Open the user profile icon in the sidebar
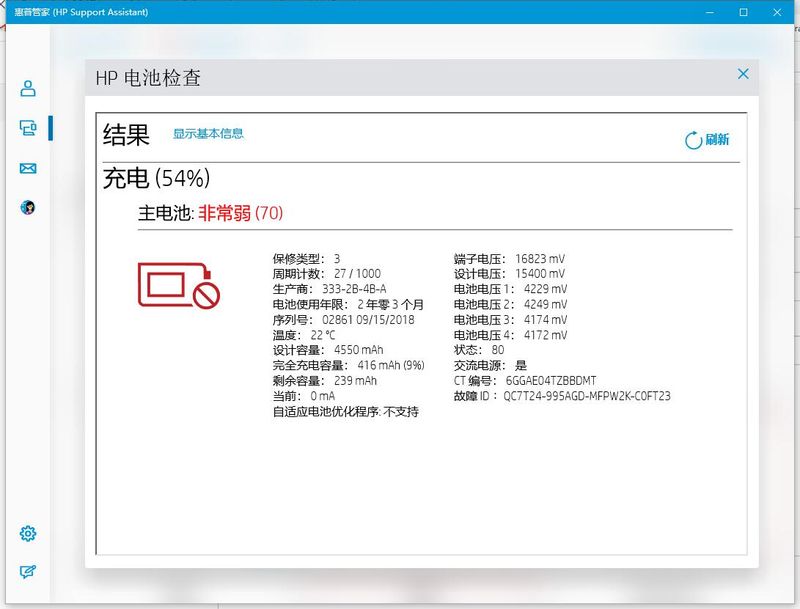The image size is (800, 609). coord(28,88)
